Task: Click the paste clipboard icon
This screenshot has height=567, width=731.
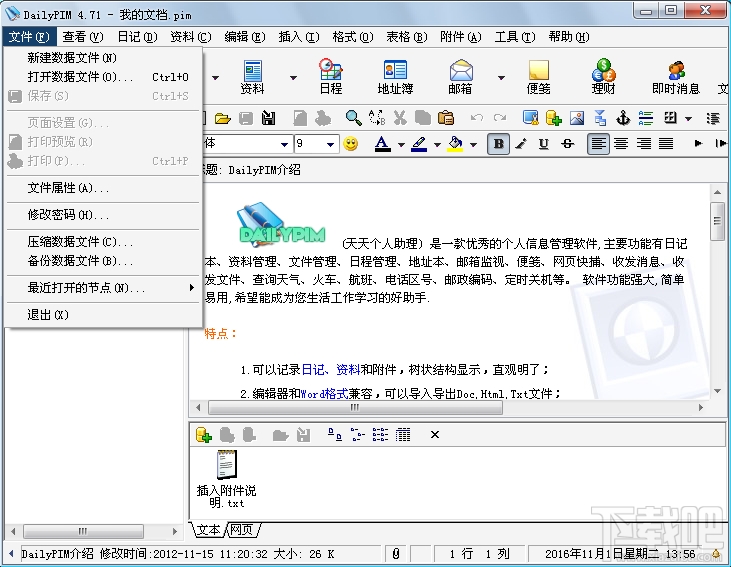Action: pyautogui.click(x=446, y=118)
